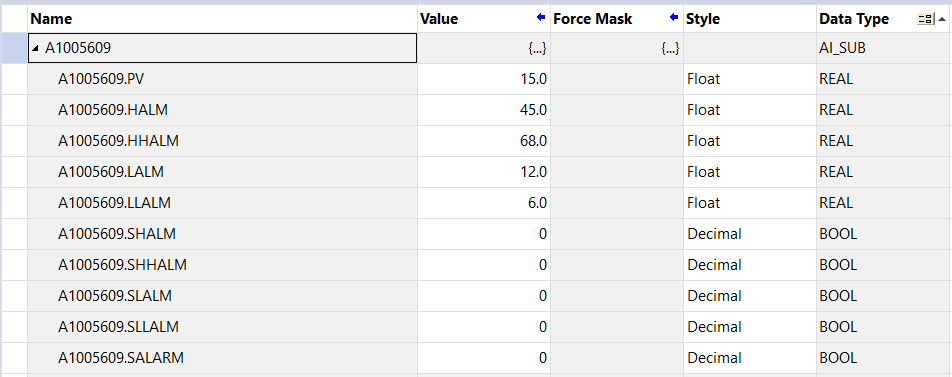Click the blue arrow in Force Mask header
Viewport: 952px width, 377px height.
click(x=674, y=18)
